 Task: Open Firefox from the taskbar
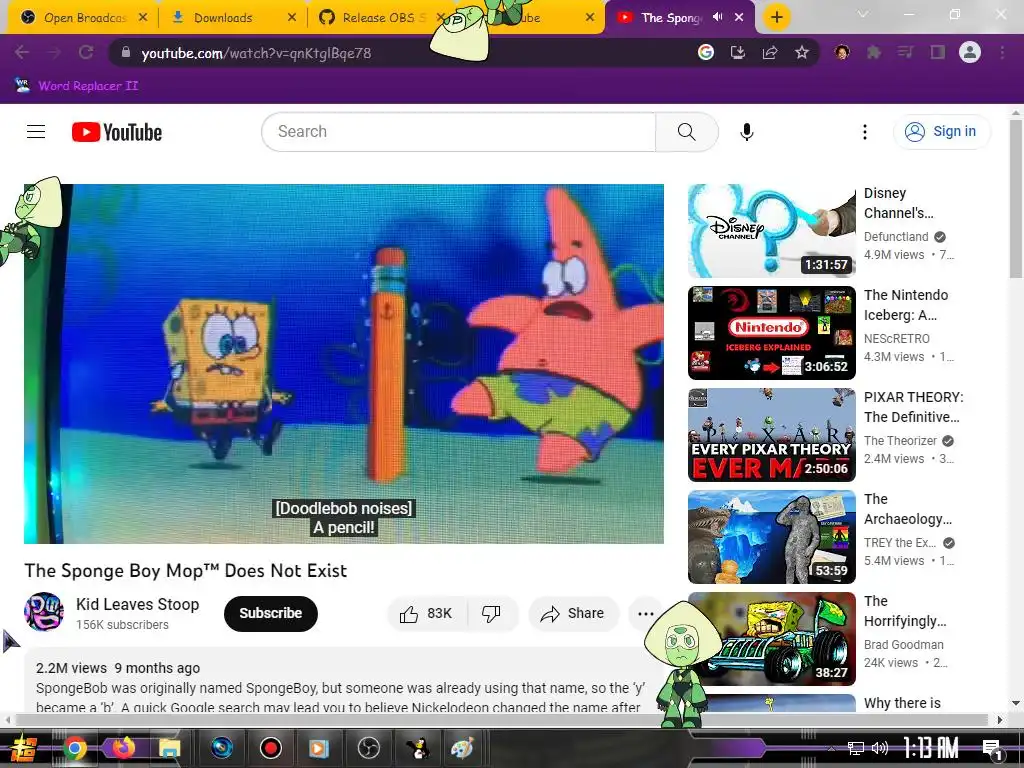(x=123, y=748)
